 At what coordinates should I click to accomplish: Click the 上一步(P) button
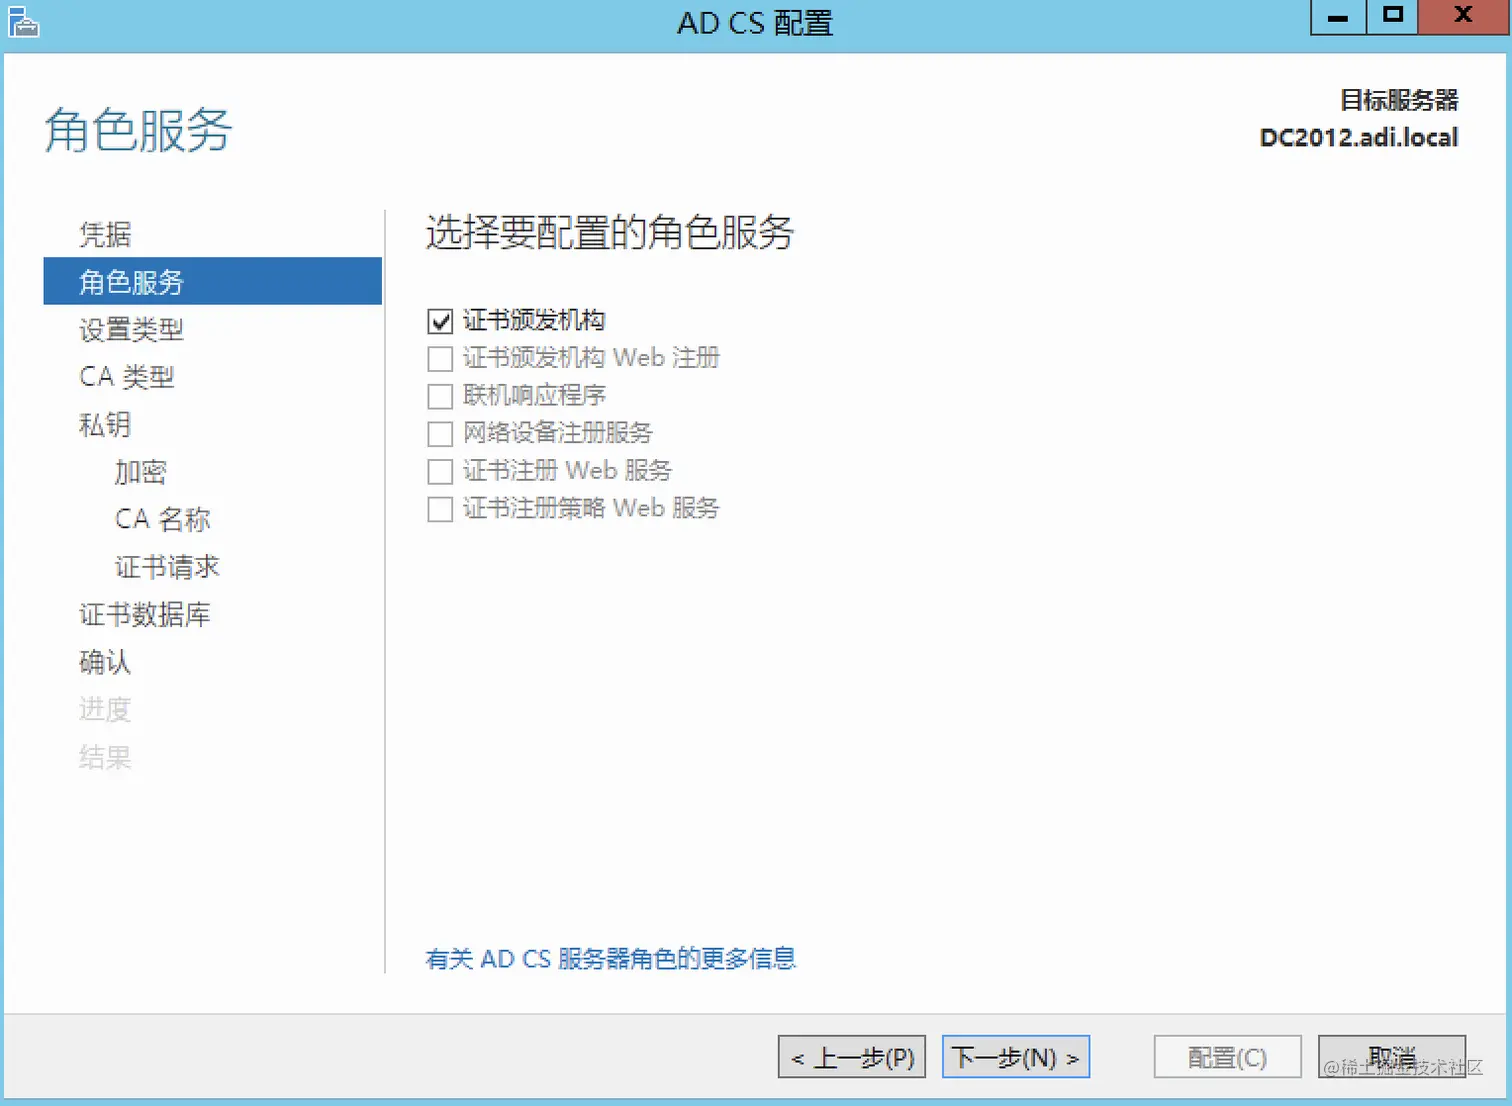point(852,1057)
